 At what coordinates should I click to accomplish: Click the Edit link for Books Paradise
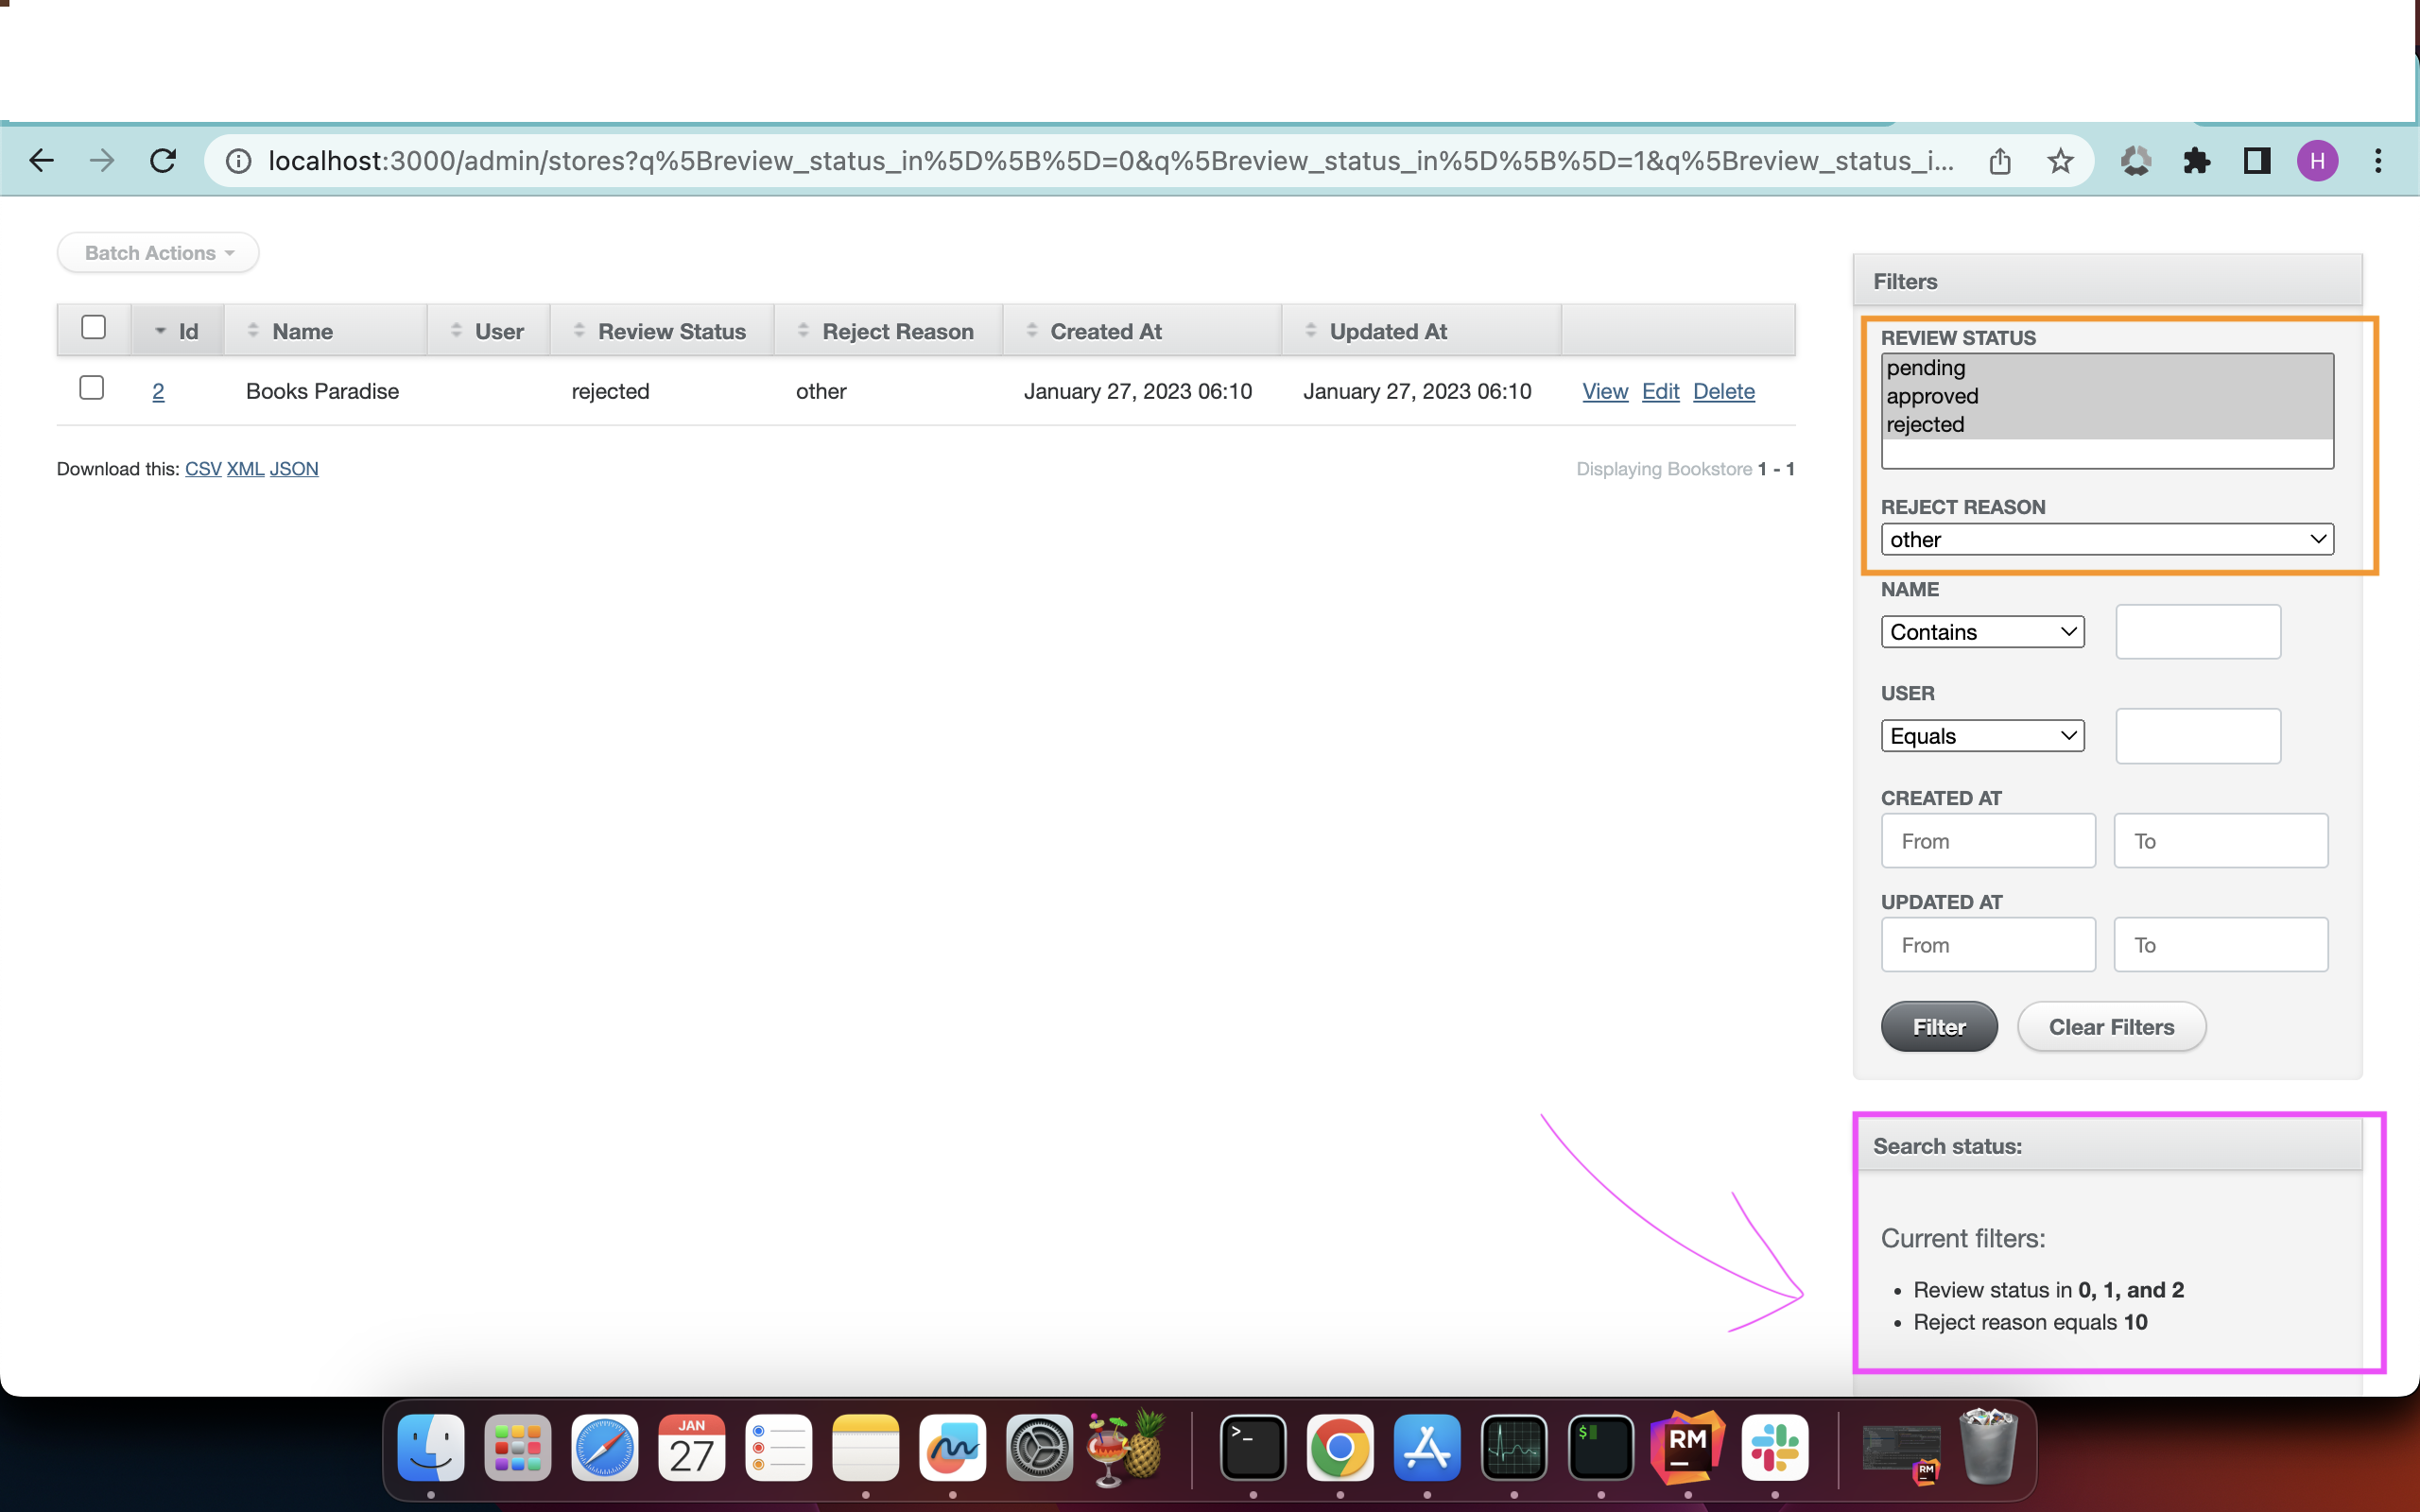tap(1660, 391)
